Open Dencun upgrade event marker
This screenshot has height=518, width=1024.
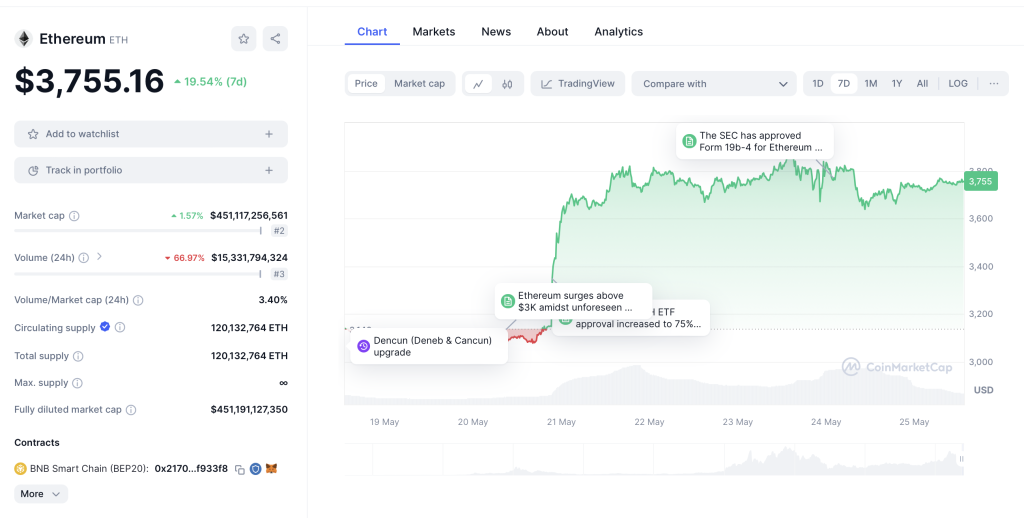428,346
